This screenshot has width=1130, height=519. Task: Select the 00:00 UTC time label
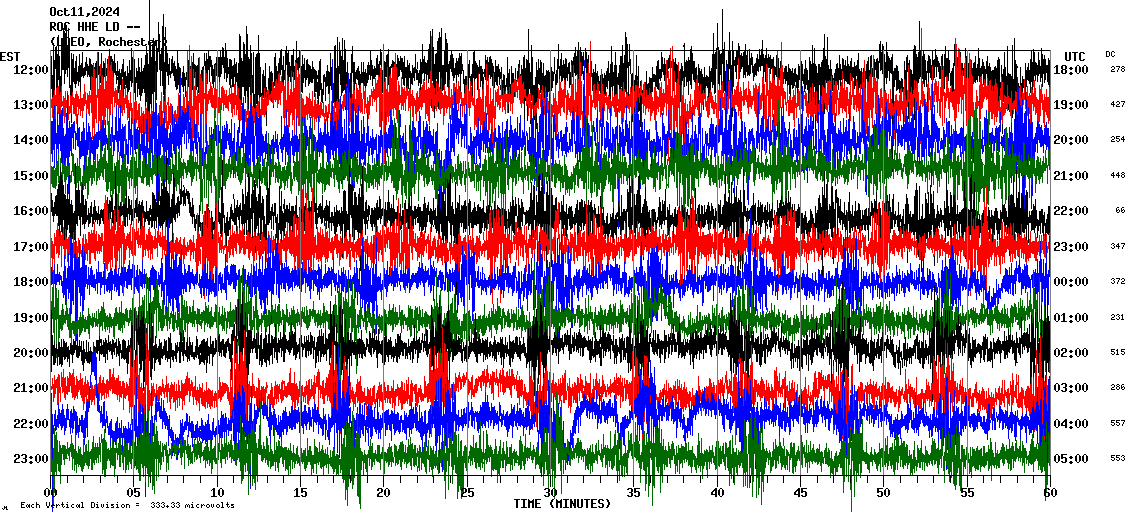(x=1071, y=282)
